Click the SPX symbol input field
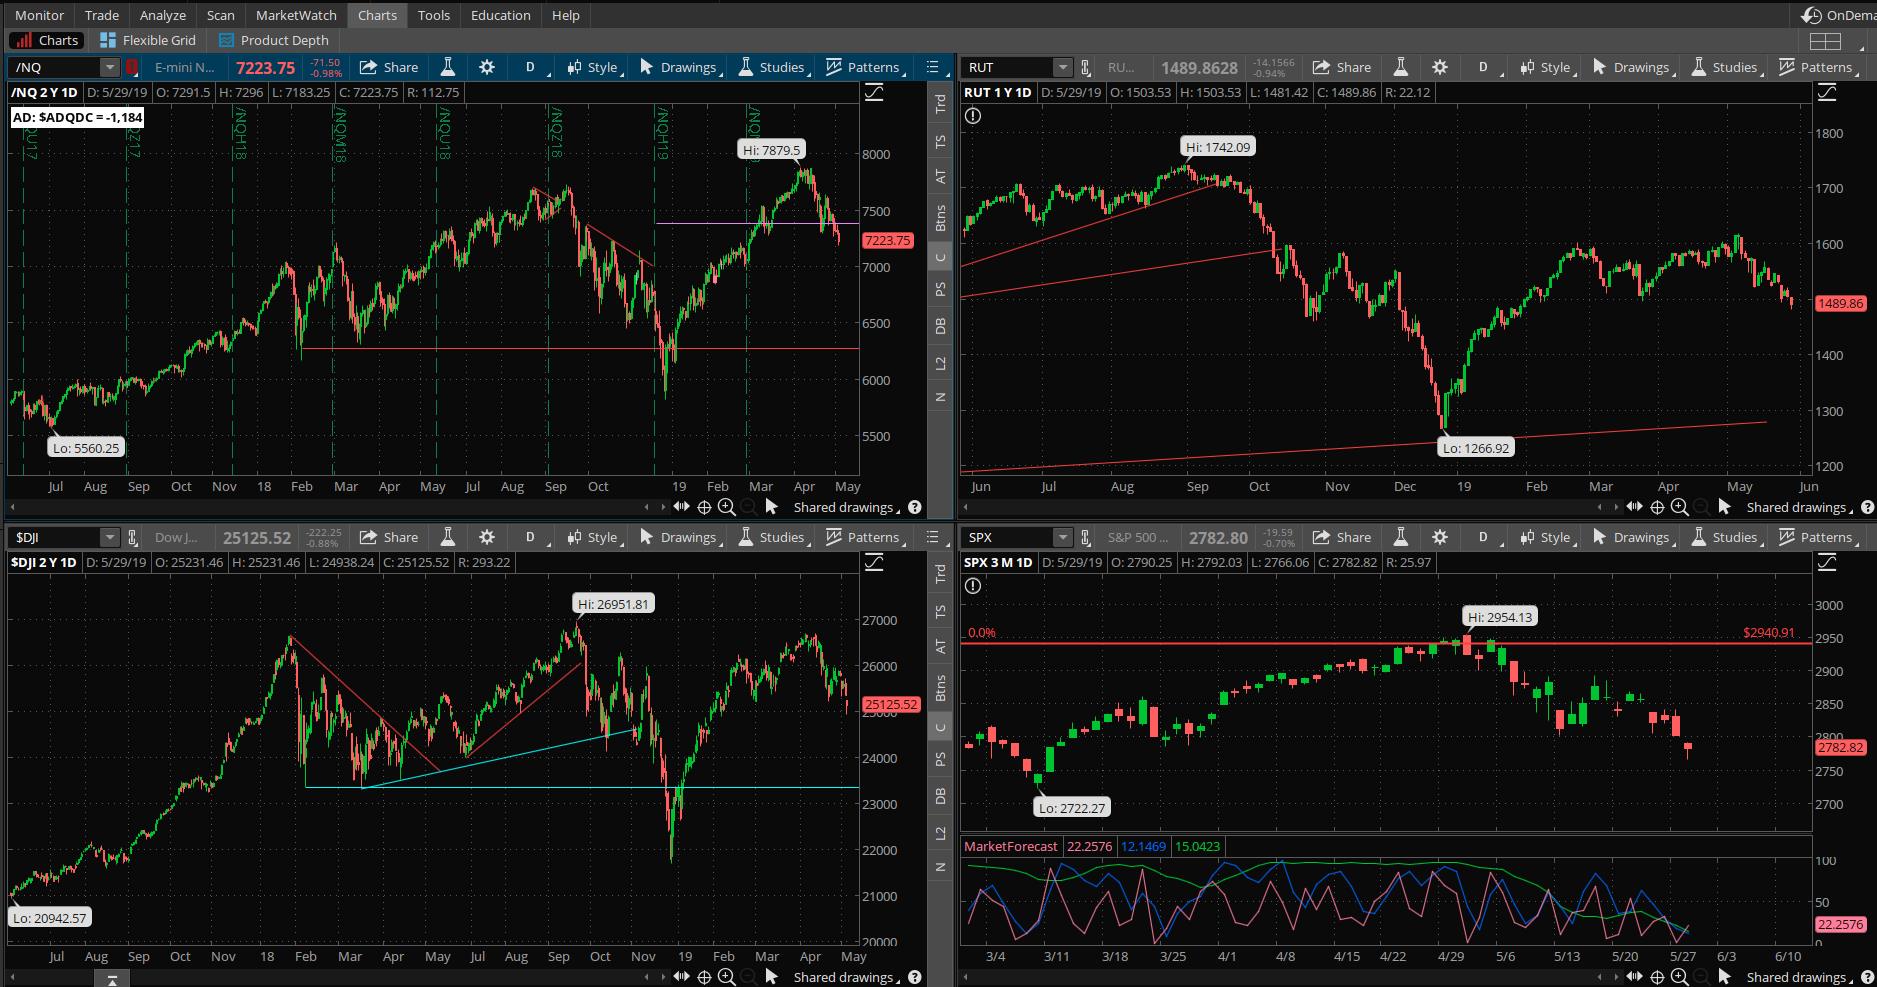This screenshot has height=987, width=1877. tap(1007, 537)
